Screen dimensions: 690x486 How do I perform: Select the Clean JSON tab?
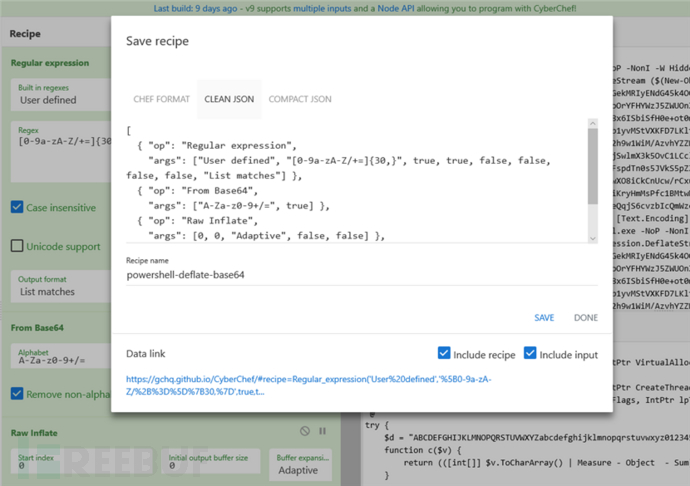pyautogui.click(x=229, y=99)
